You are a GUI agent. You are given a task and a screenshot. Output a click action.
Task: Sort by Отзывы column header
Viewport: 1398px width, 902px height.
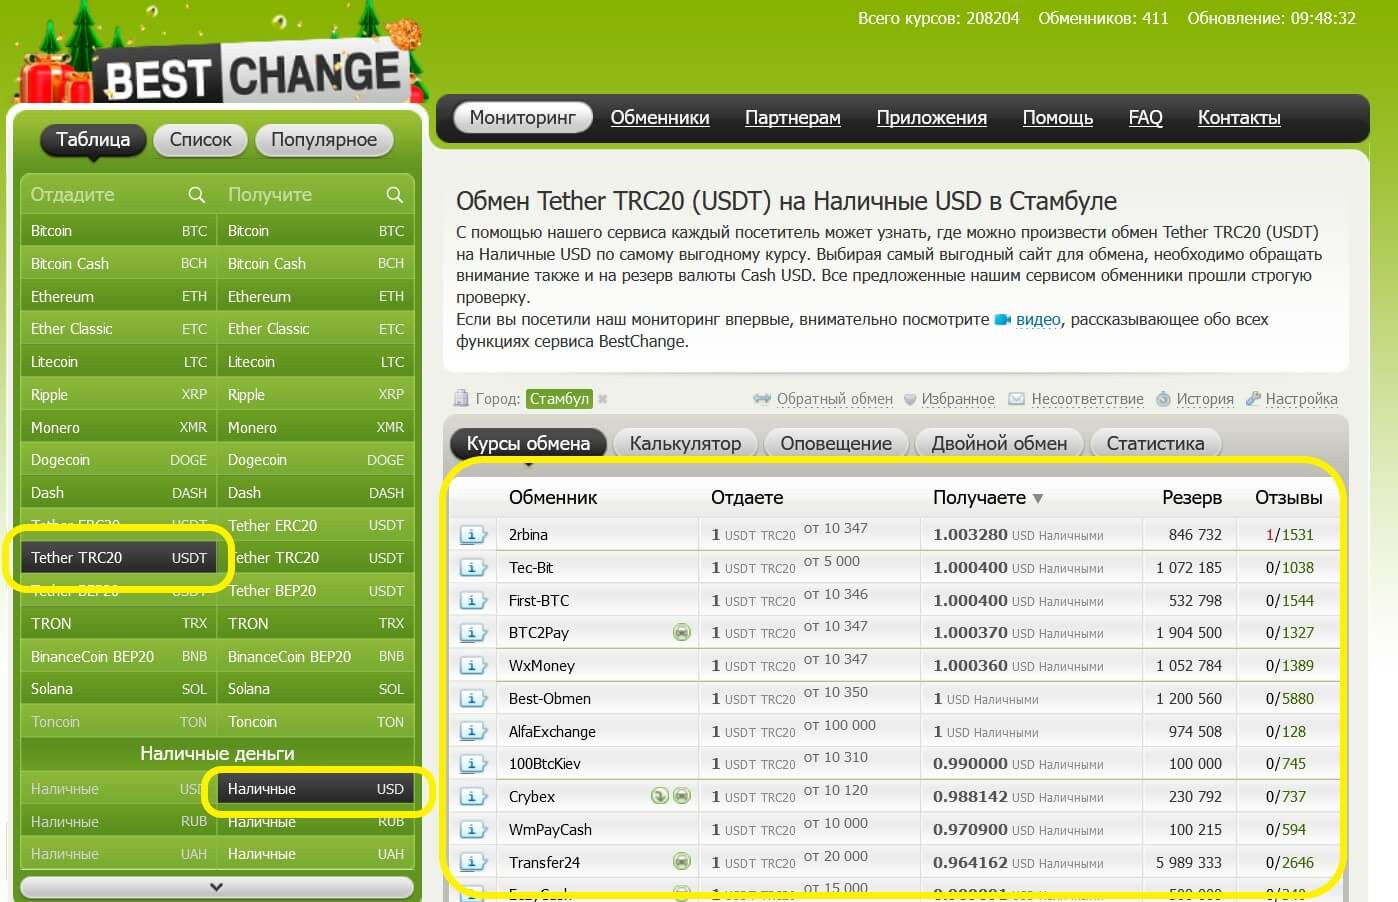pyautogui.click(x=1288, y=498)
